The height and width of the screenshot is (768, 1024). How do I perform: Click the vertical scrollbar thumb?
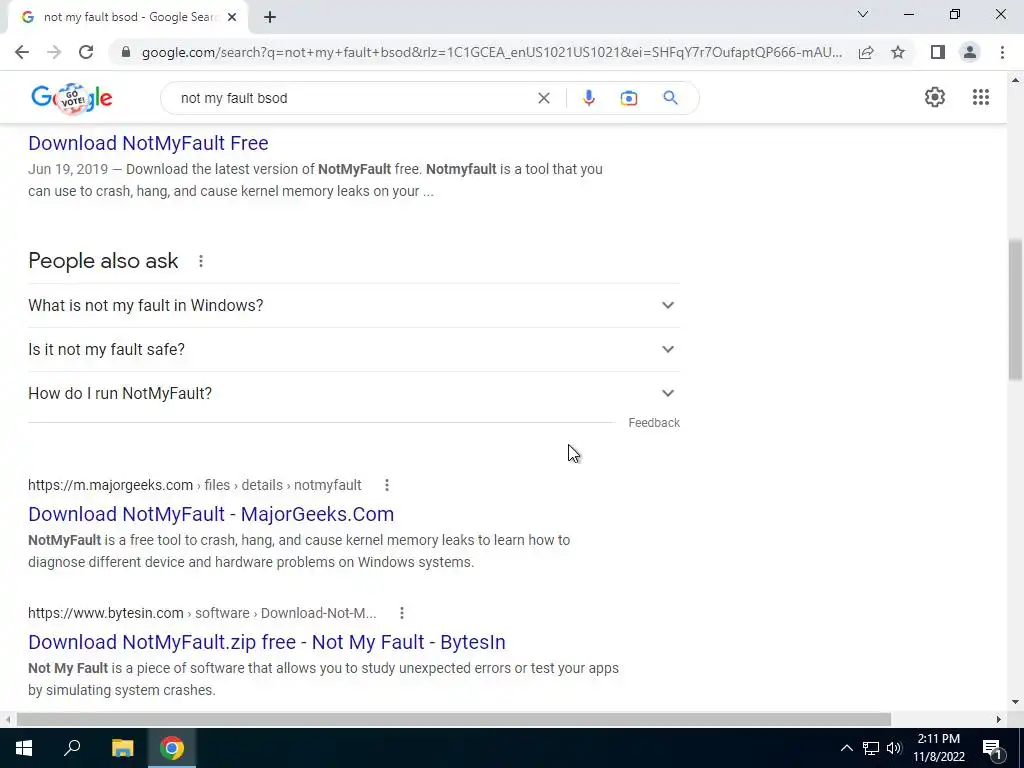[1015, 309]
